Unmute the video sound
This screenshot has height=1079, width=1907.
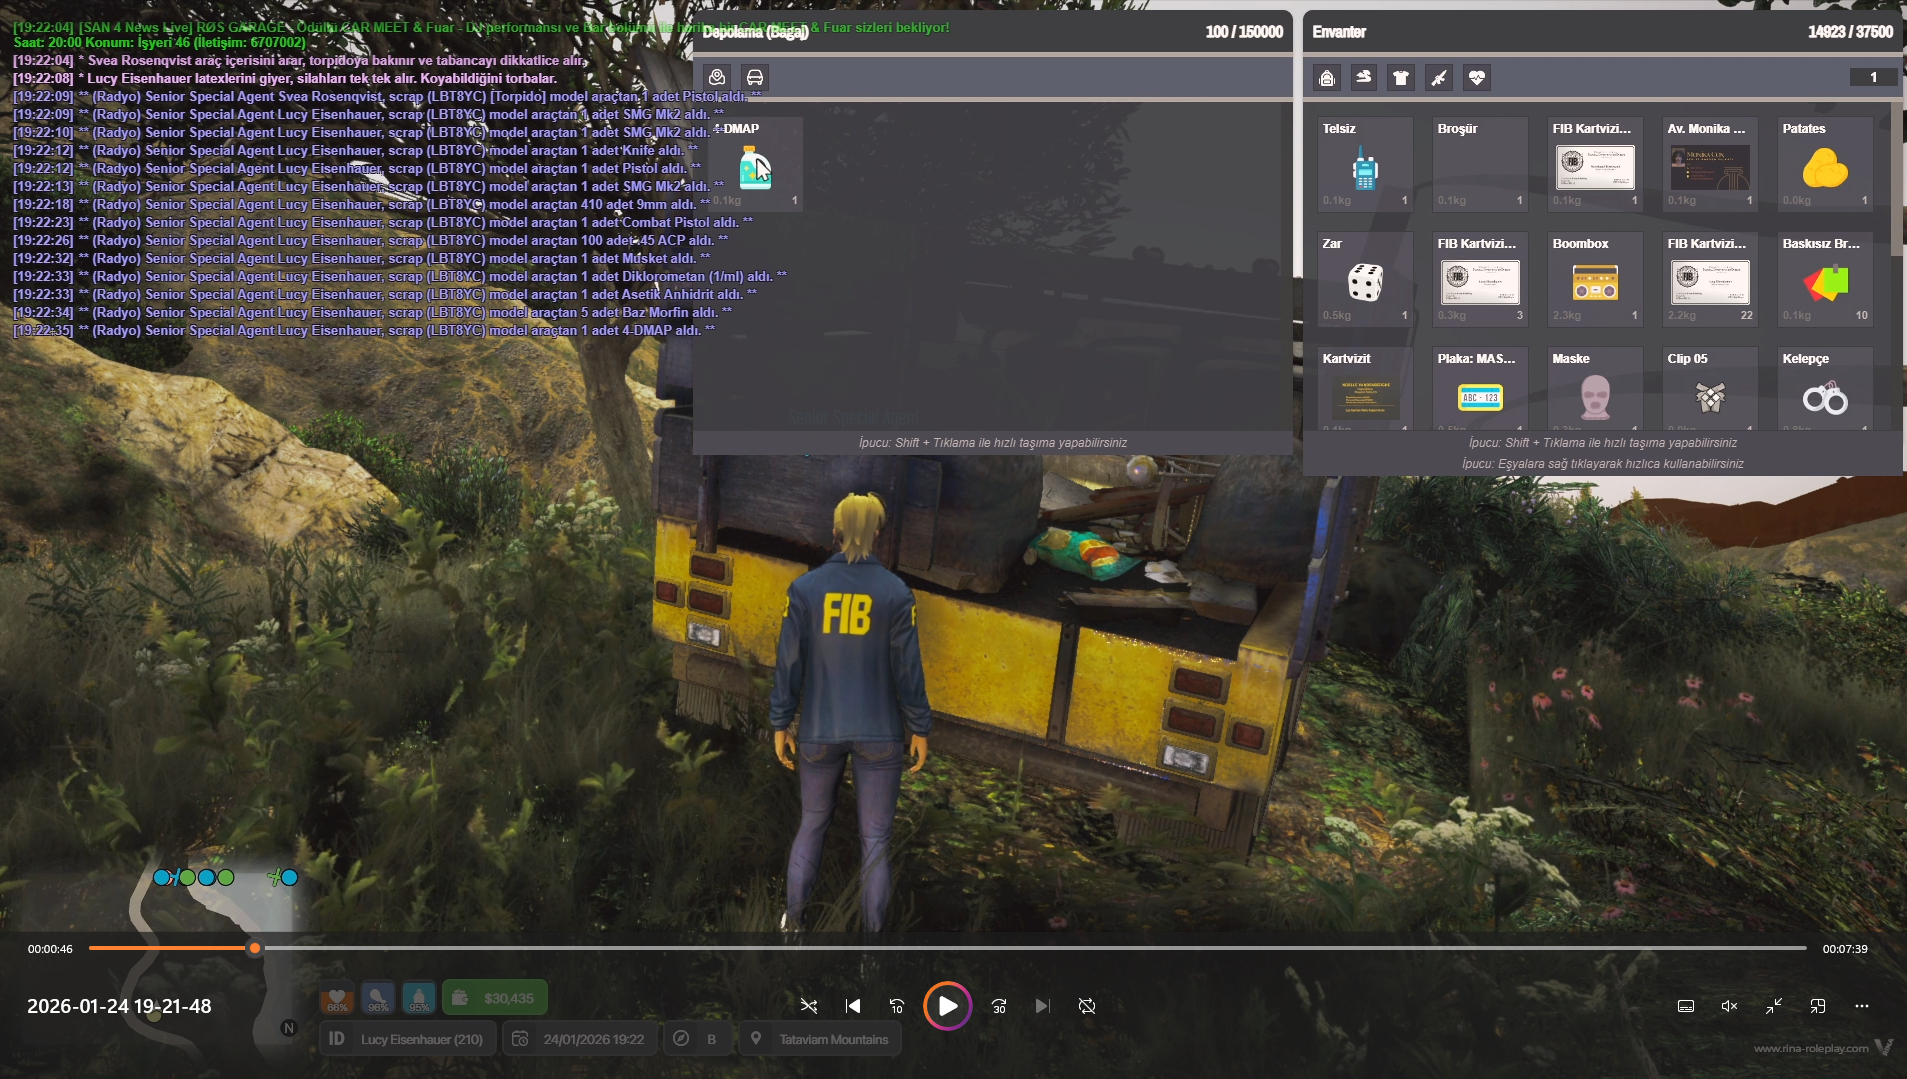[1730, 1006]
